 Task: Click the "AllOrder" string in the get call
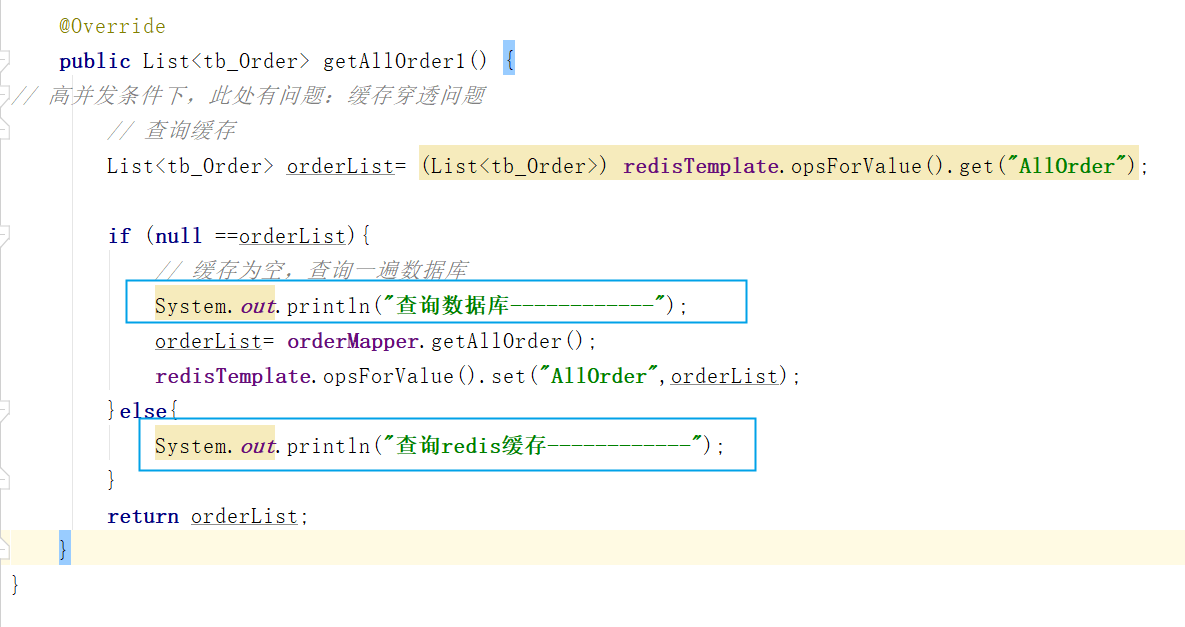click(1066, 166)
